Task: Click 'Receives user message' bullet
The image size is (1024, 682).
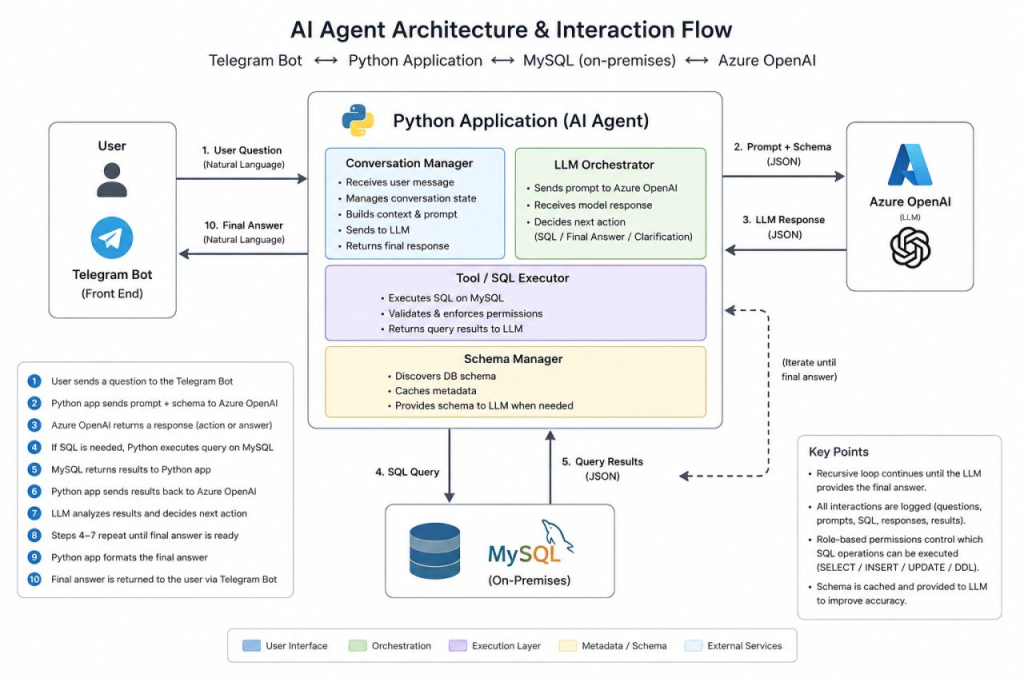Action: coord(400,182)
